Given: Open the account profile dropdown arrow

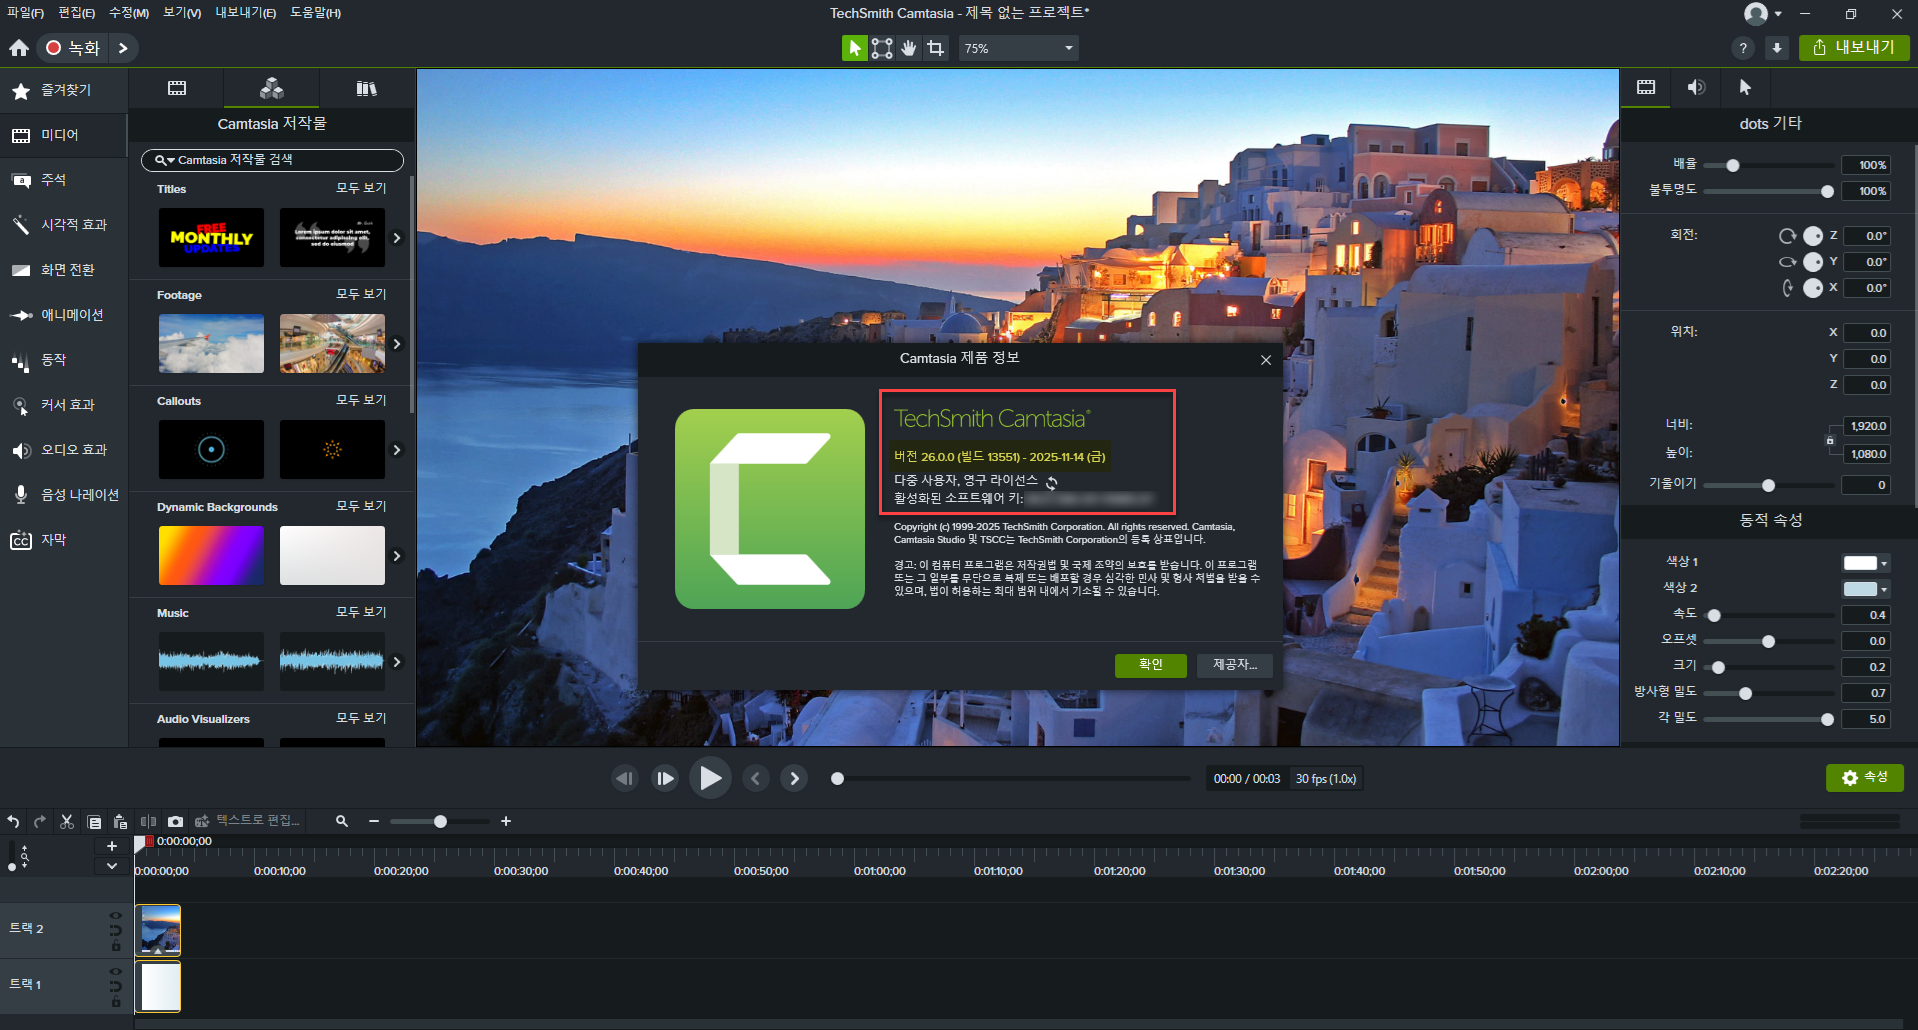Looking at the screenshot, I should tap(1777, 14).
